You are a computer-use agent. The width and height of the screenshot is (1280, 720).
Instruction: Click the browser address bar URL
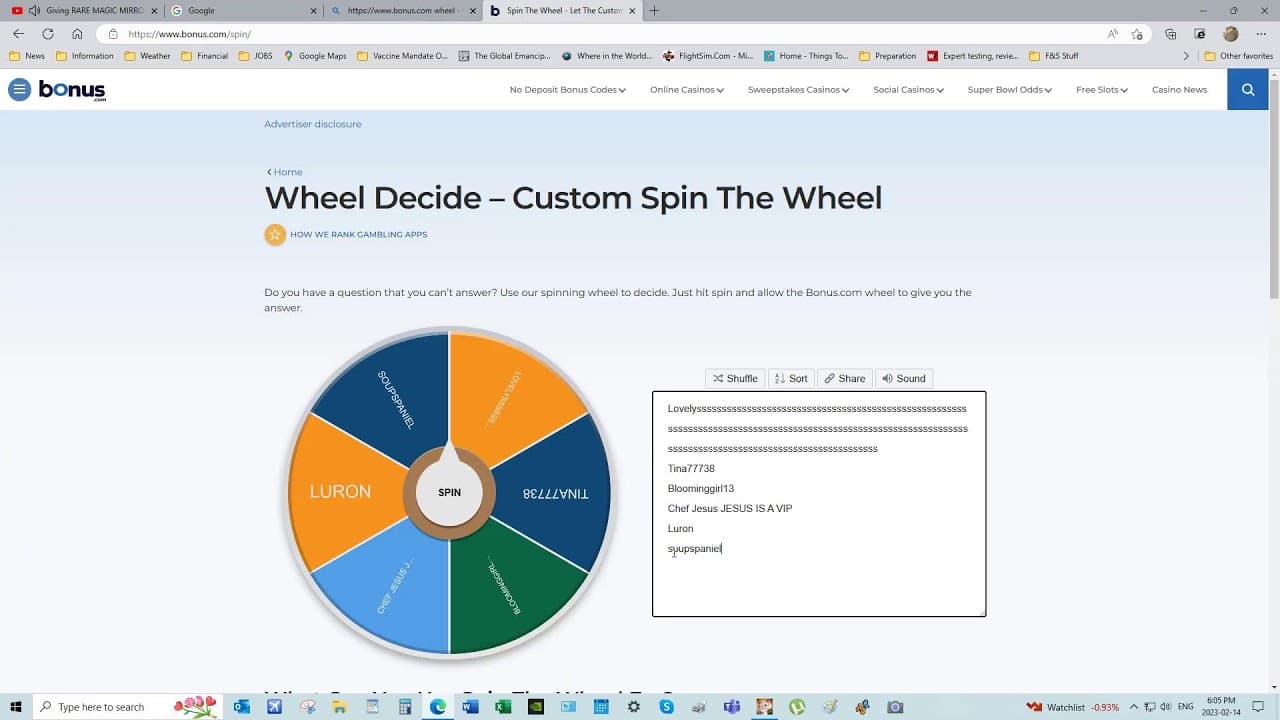coord(189,34)
